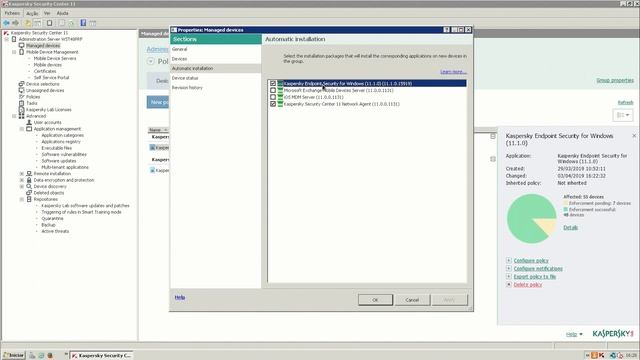Collapse the Repositories tree node
Image resolution: width=640 pixels, height=360 pixels.
pos(22,199)
